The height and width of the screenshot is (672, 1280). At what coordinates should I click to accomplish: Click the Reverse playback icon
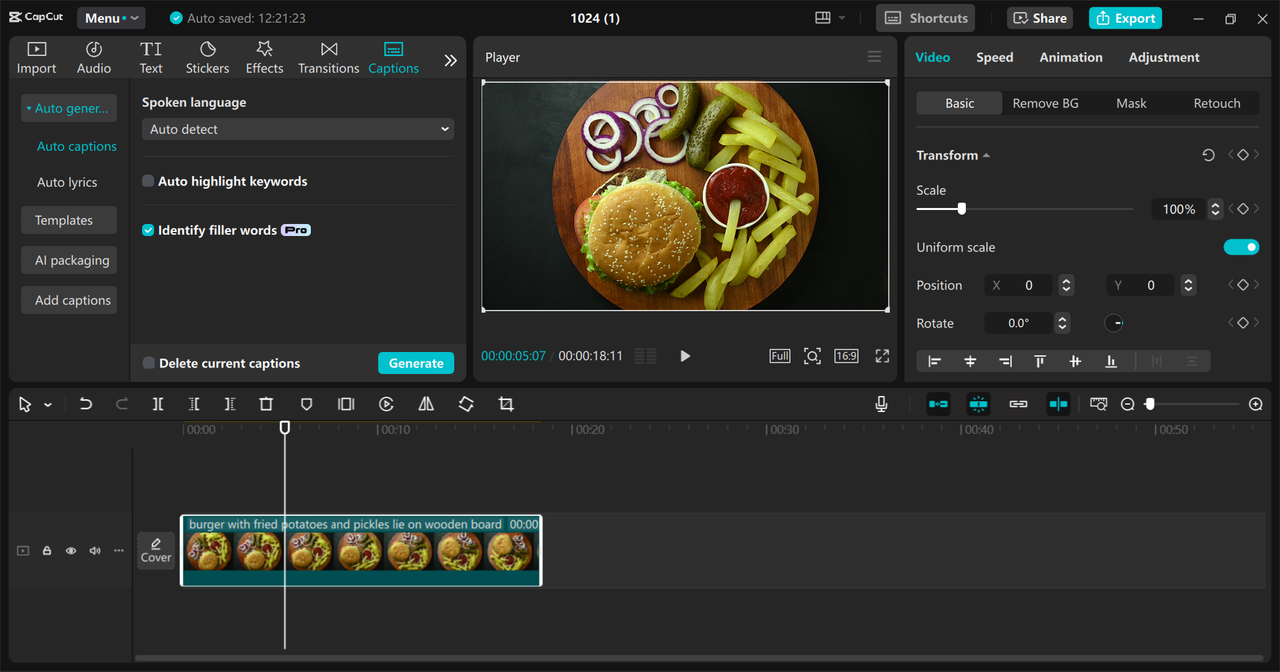(386, 404)
